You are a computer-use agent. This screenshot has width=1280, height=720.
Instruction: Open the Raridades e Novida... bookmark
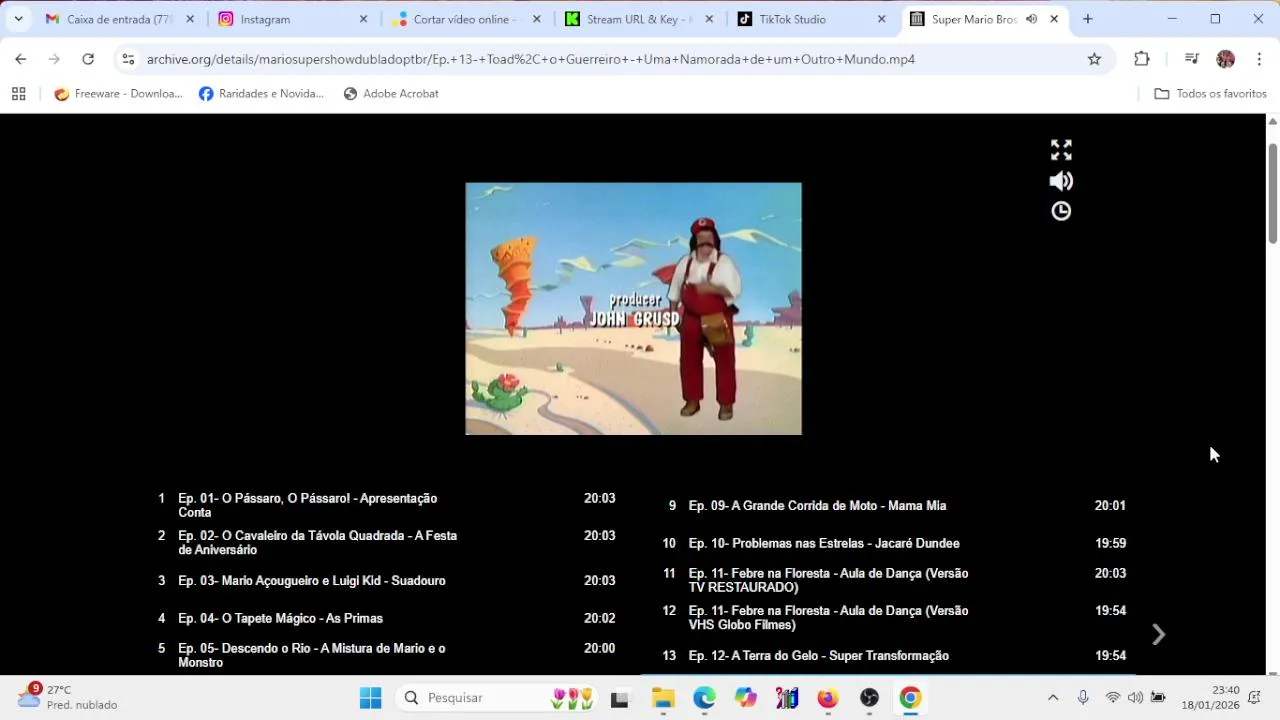(261, 94)
